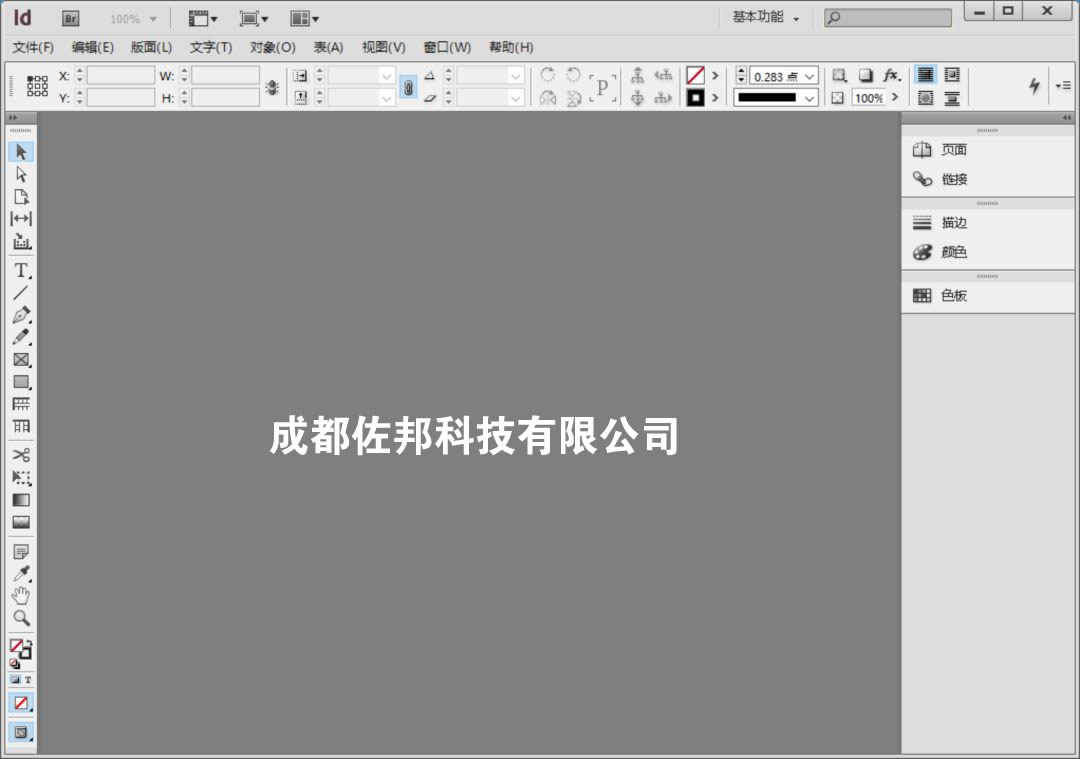Select the Type tool

point(21,270)
